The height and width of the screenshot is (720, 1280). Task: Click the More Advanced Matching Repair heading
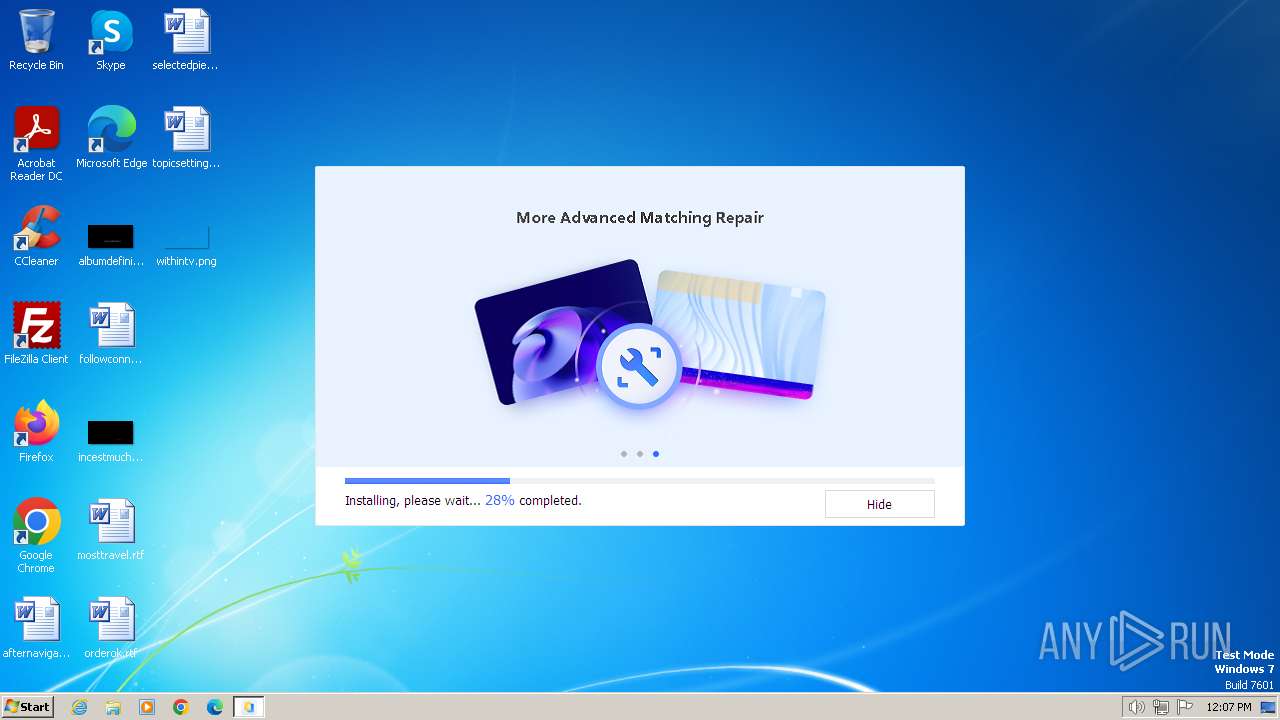640,217
